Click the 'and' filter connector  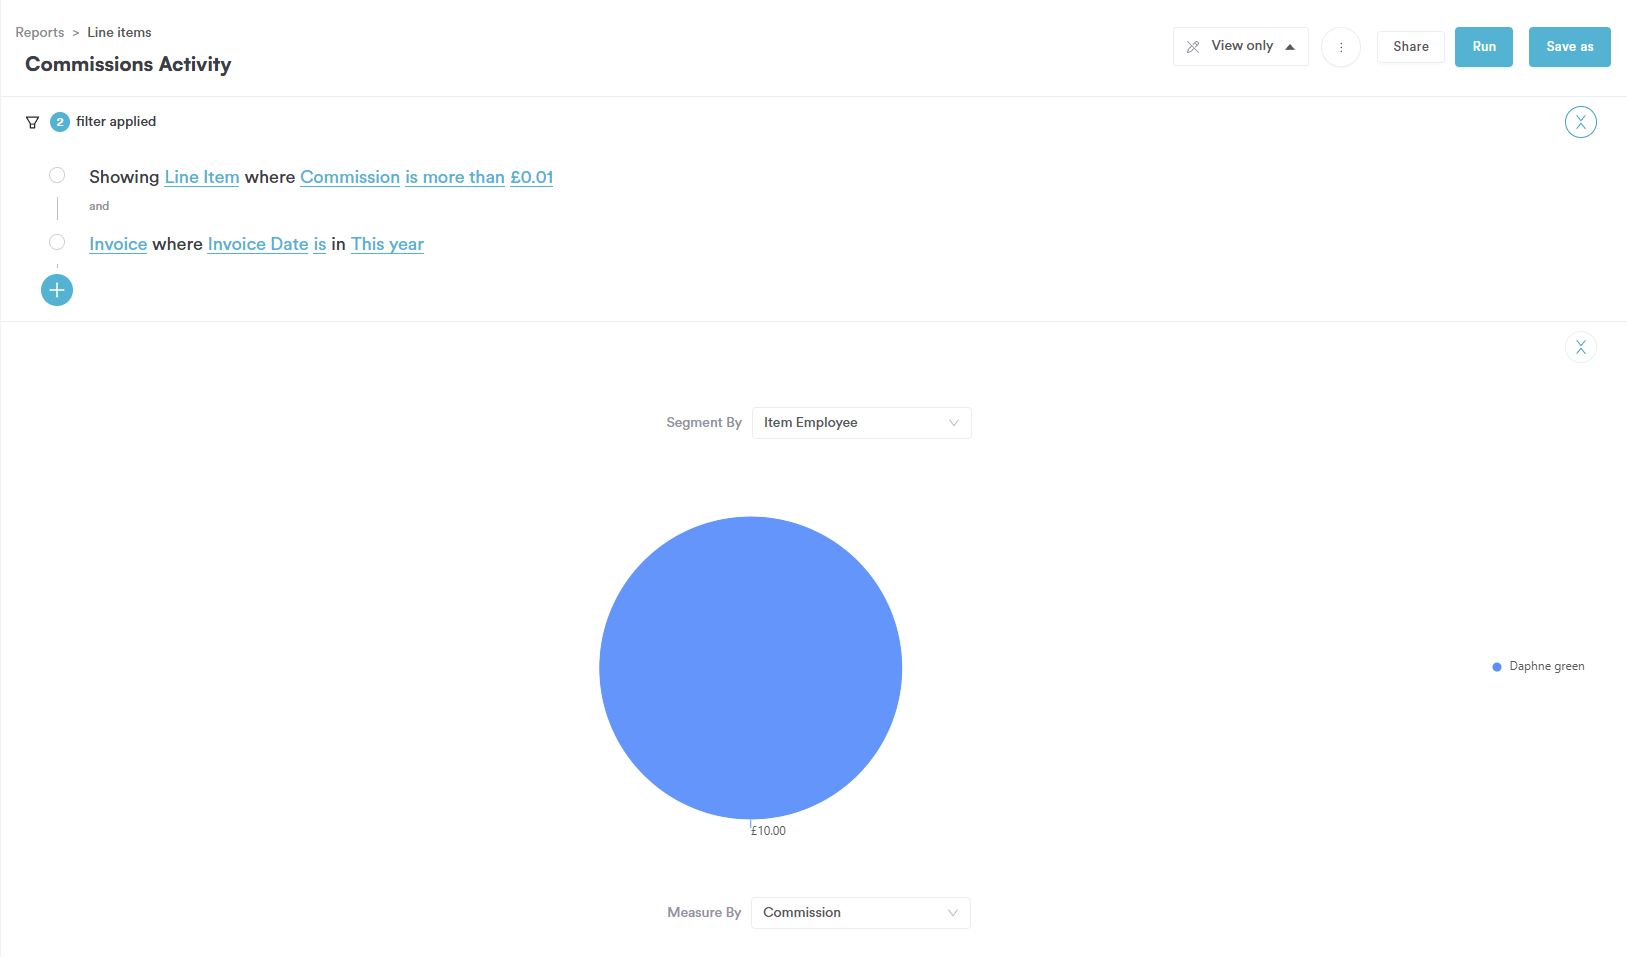pos(99,206)
